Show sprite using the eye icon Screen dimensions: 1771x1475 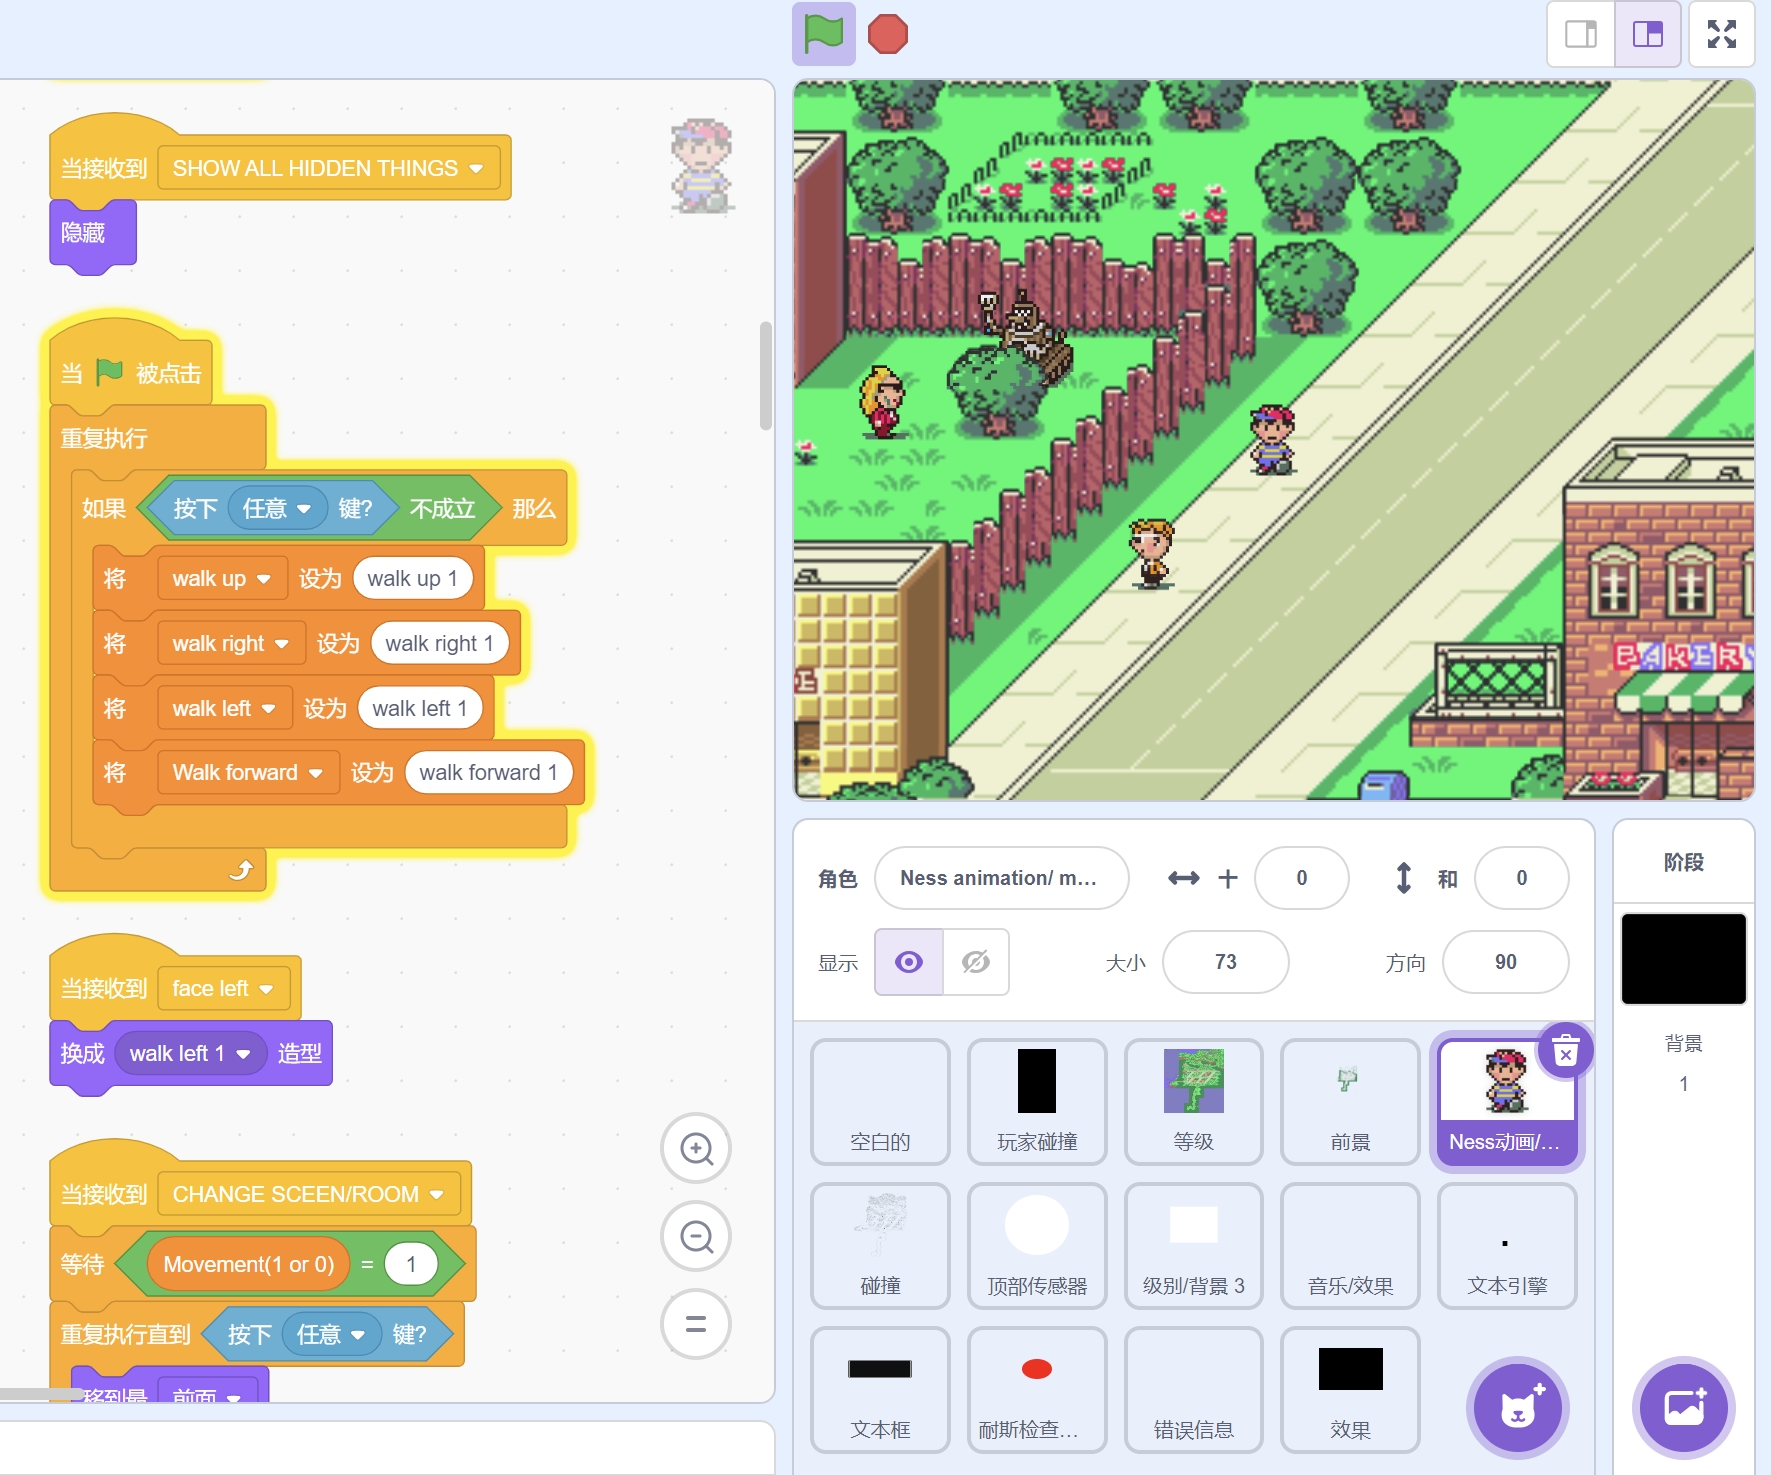[909, 962]
